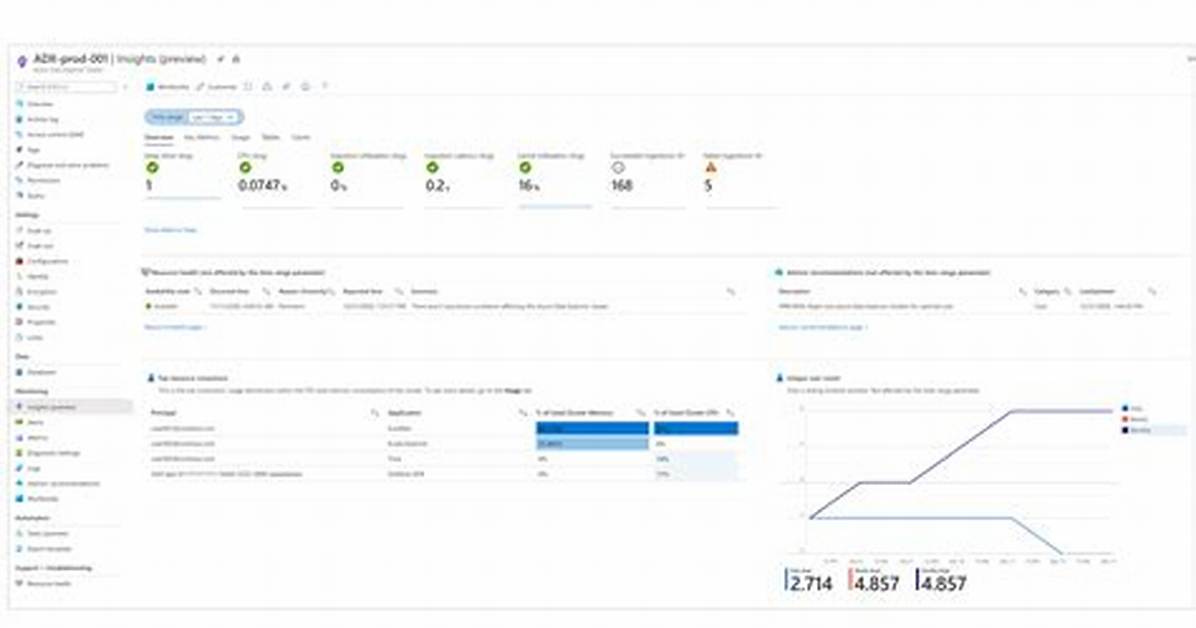
Task: Click the Workbooks toolbar button
Action: coord(168,87)
